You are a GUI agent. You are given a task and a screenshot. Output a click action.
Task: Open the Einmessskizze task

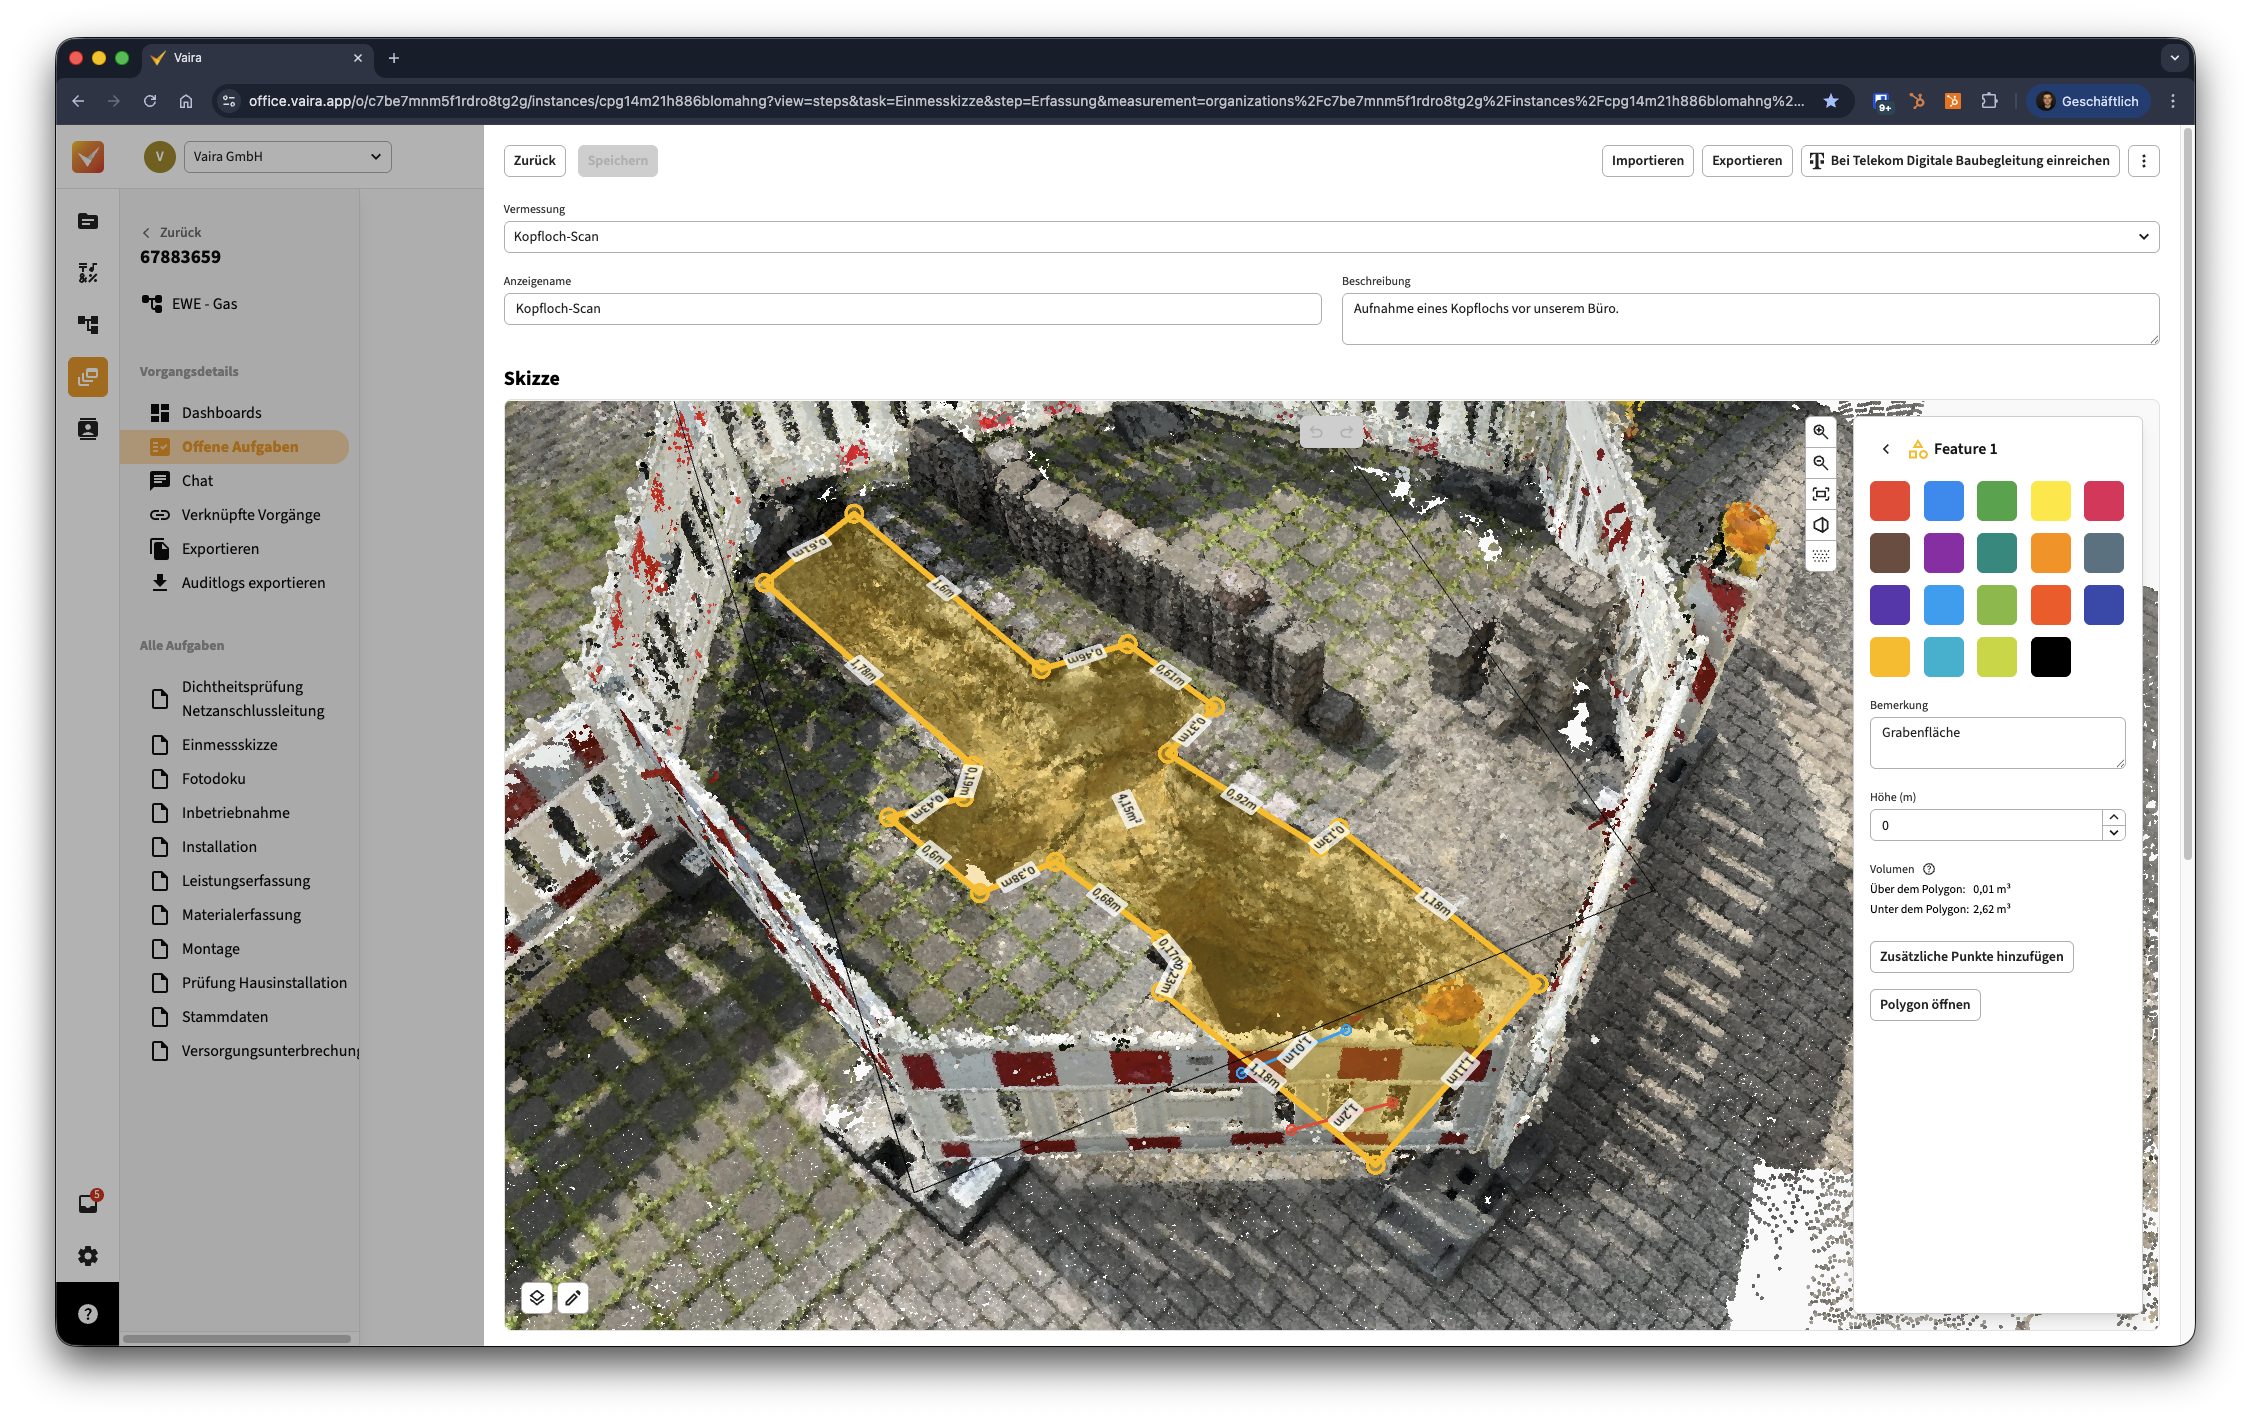pyautogui.click(x=229, y=745)
